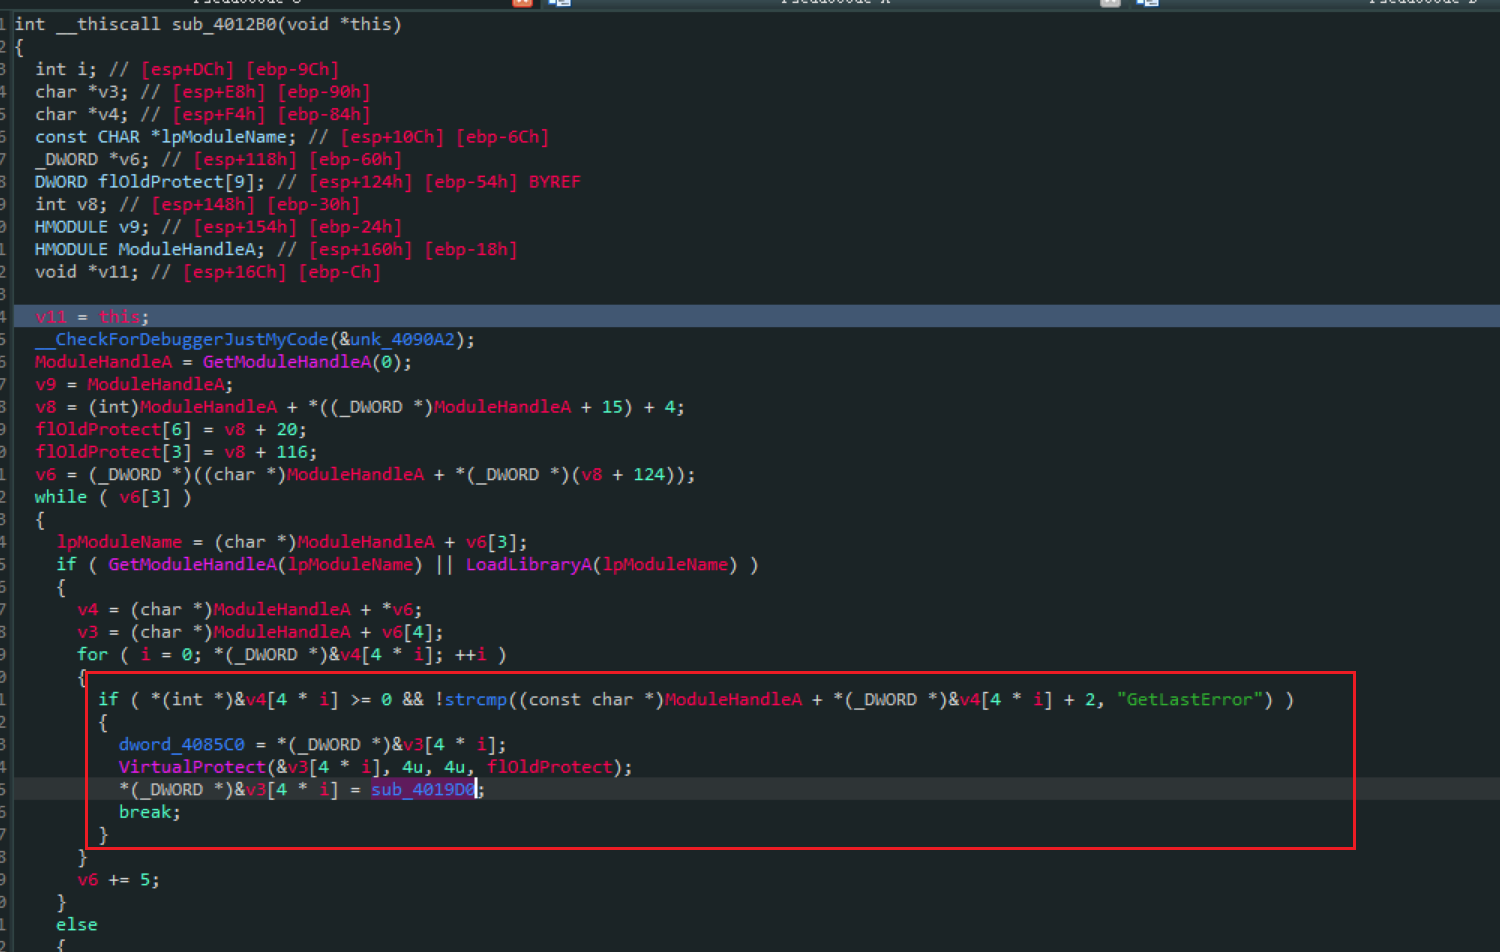Click the break; statement
Screen dimensions: 1500x952
click(x=150, y=812)
